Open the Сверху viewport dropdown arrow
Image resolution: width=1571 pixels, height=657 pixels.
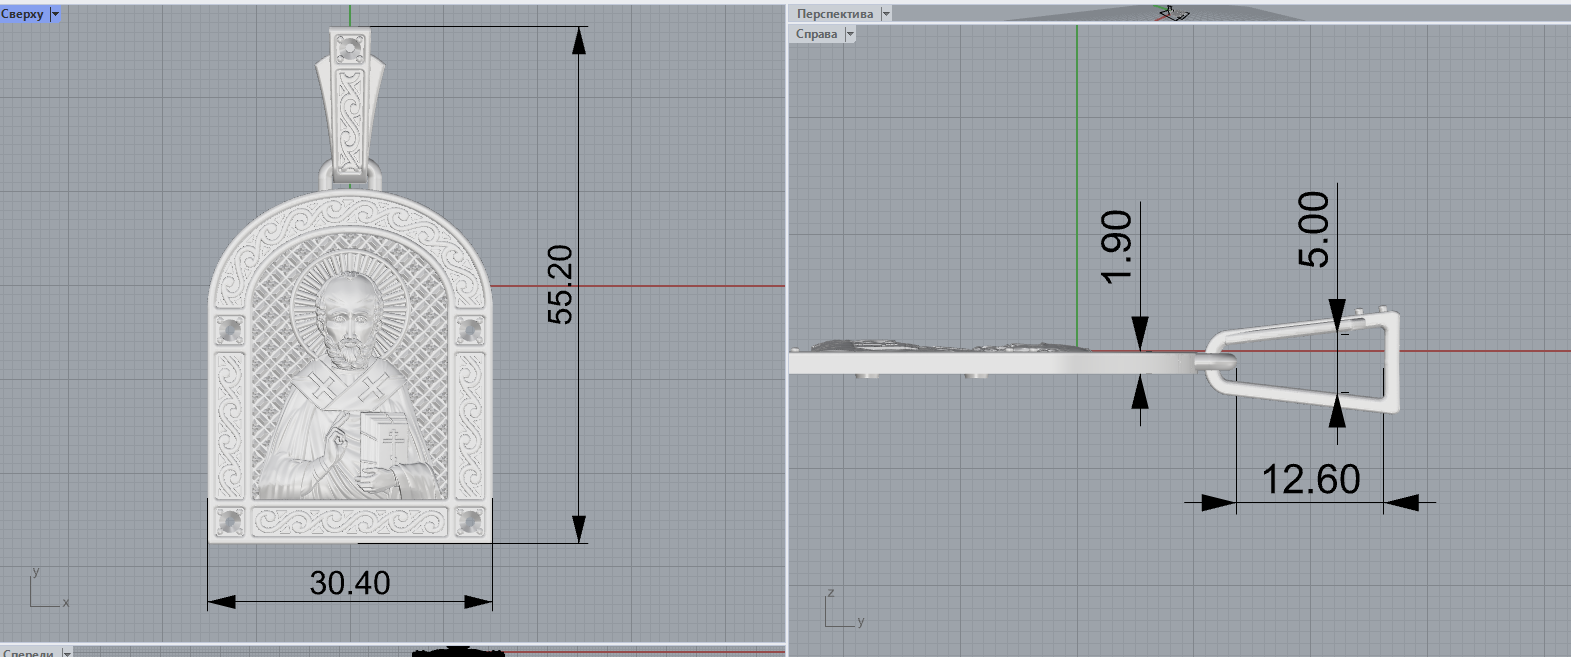[55, 14]
